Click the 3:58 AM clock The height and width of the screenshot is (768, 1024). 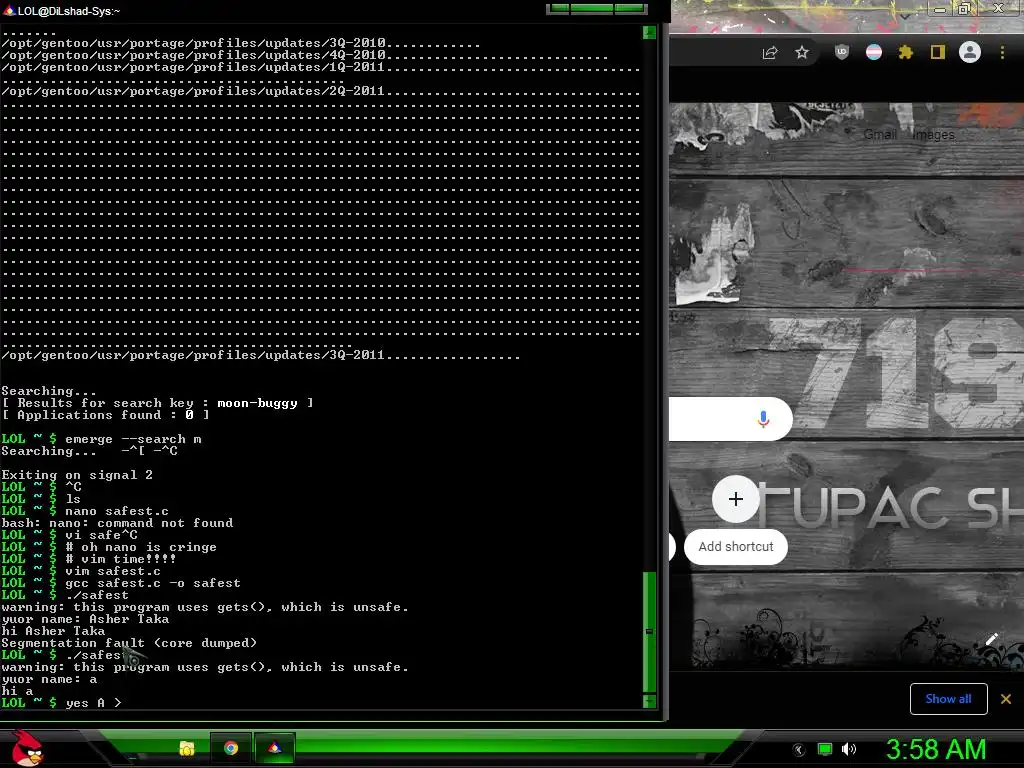[936, 749]
